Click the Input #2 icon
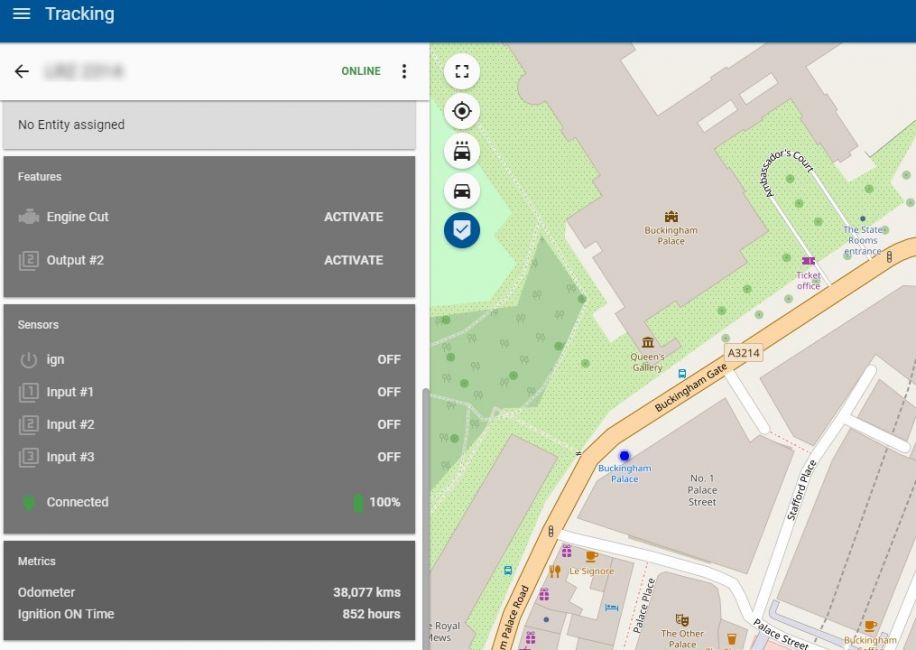This screenshot has width=916, height=650. click(x=29, y=425)
